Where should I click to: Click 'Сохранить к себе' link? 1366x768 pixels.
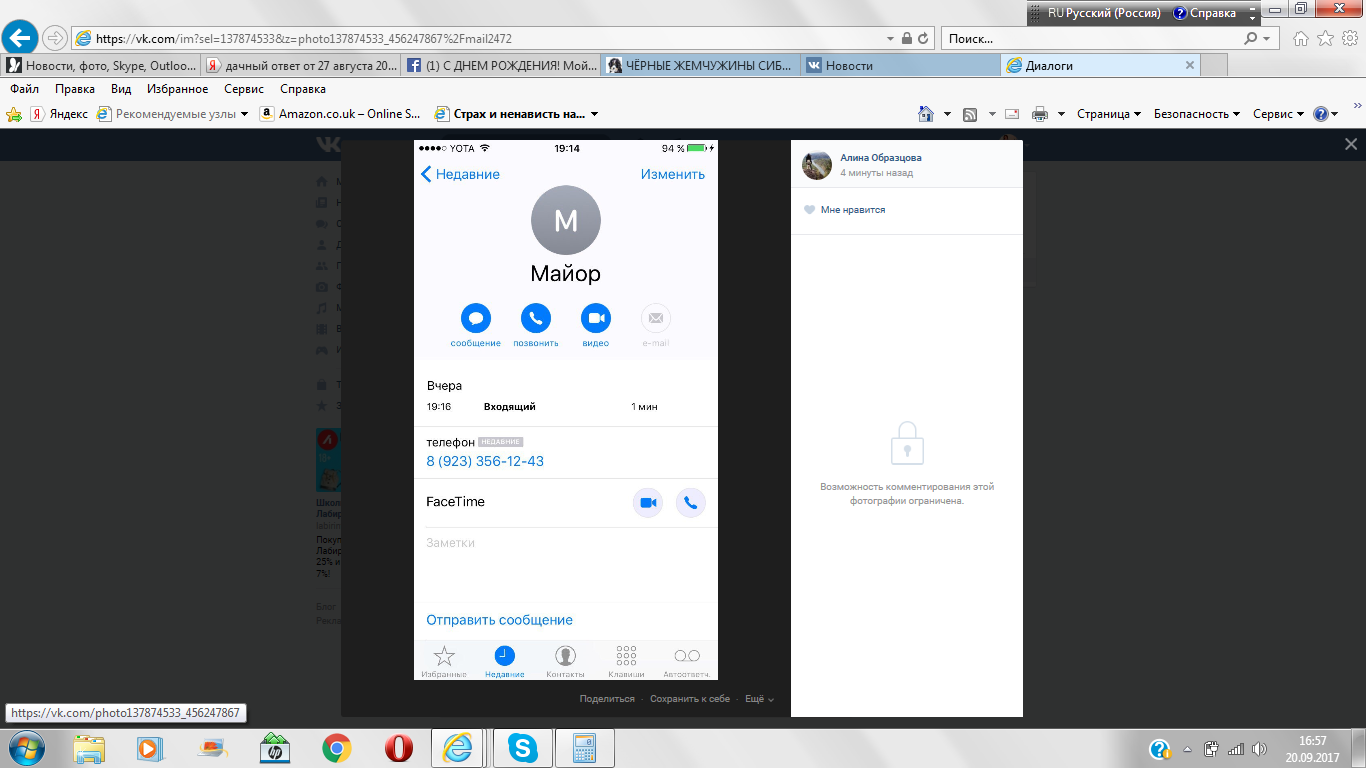pyautogui.click(x=690, y=699)
